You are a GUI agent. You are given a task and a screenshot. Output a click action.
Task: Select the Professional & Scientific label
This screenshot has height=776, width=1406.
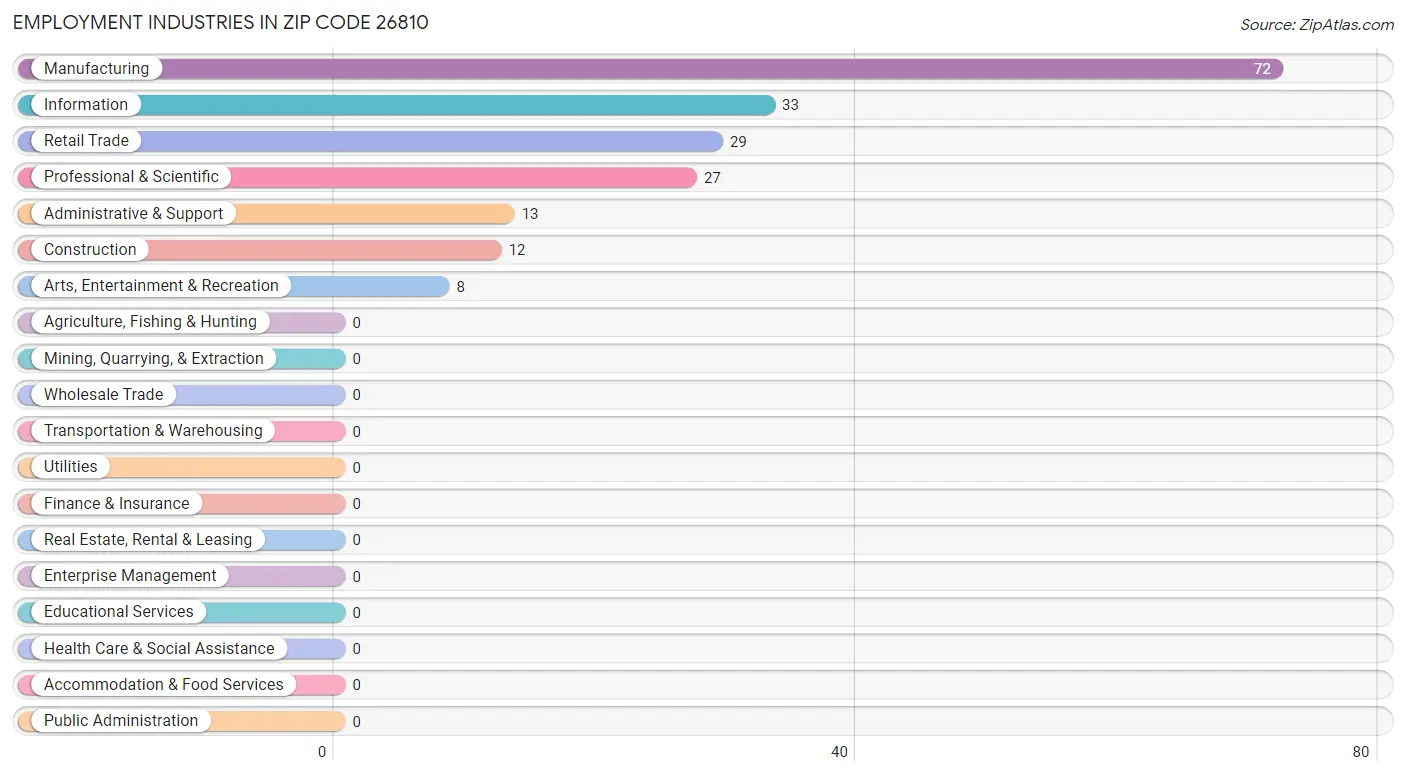point(131,177)
